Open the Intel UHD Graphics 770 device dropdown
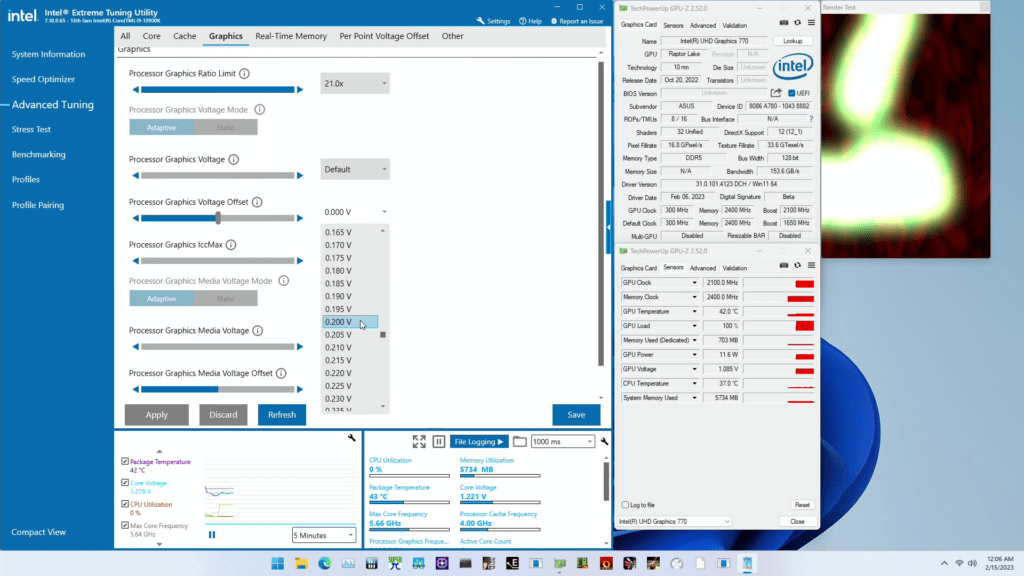This screenshot has width=1024, height=576. (x=674, y=522)
